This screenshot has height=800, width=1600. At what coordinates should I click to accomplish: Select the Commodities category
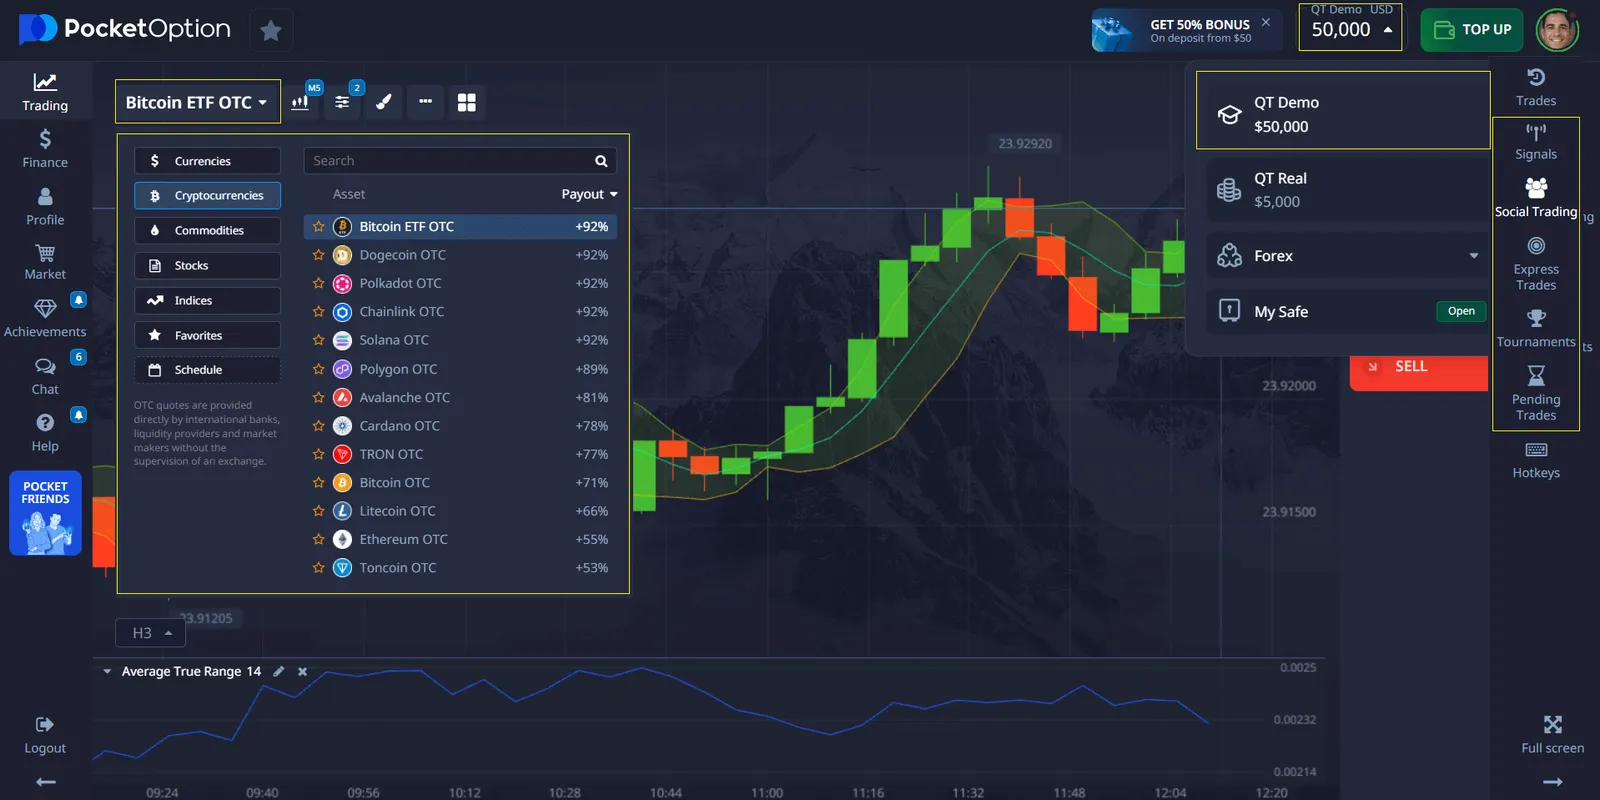(x=207, y=230)
